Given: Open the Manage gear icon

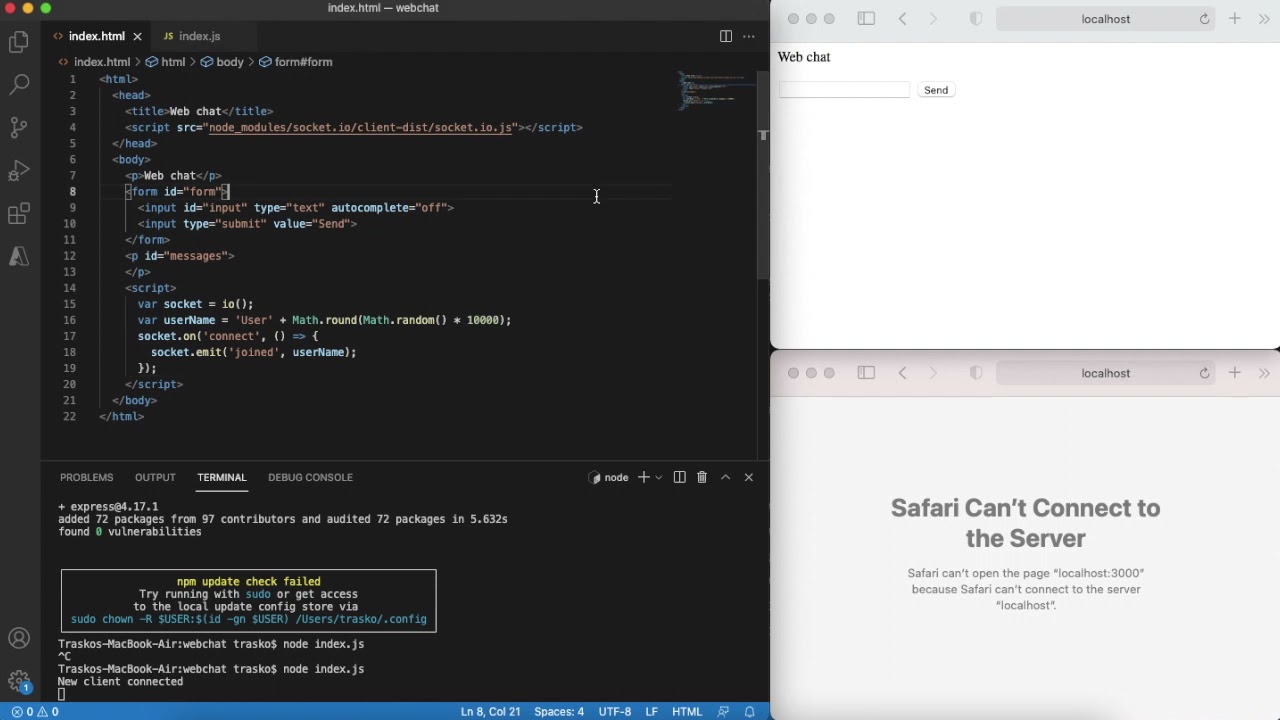Looking at the screenshot, I should point(19,682).
